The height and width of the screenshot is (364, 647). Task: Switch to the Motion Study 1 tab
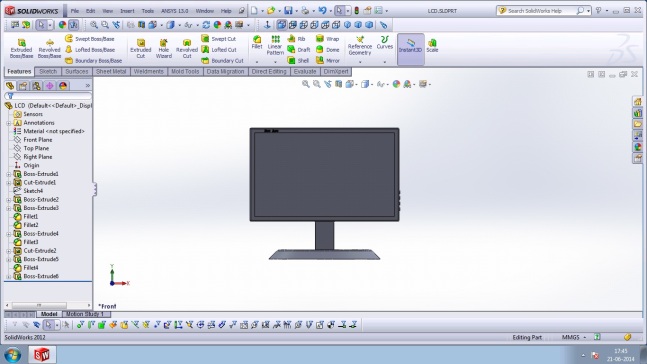(85, 314)
